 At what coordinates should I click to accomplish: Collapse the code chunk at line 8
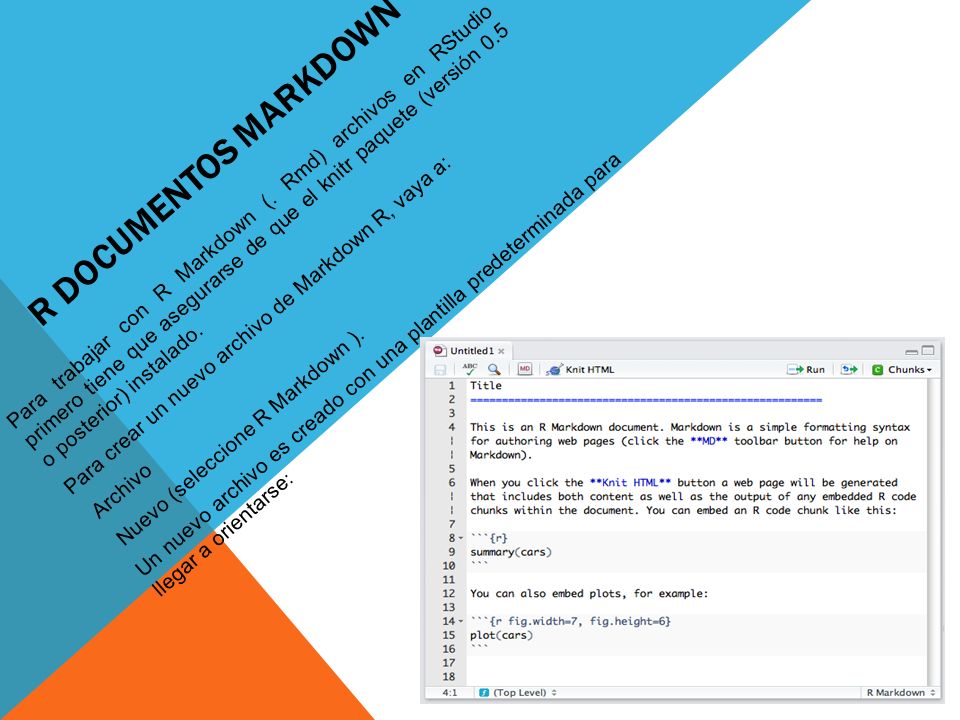pos(461,538)
